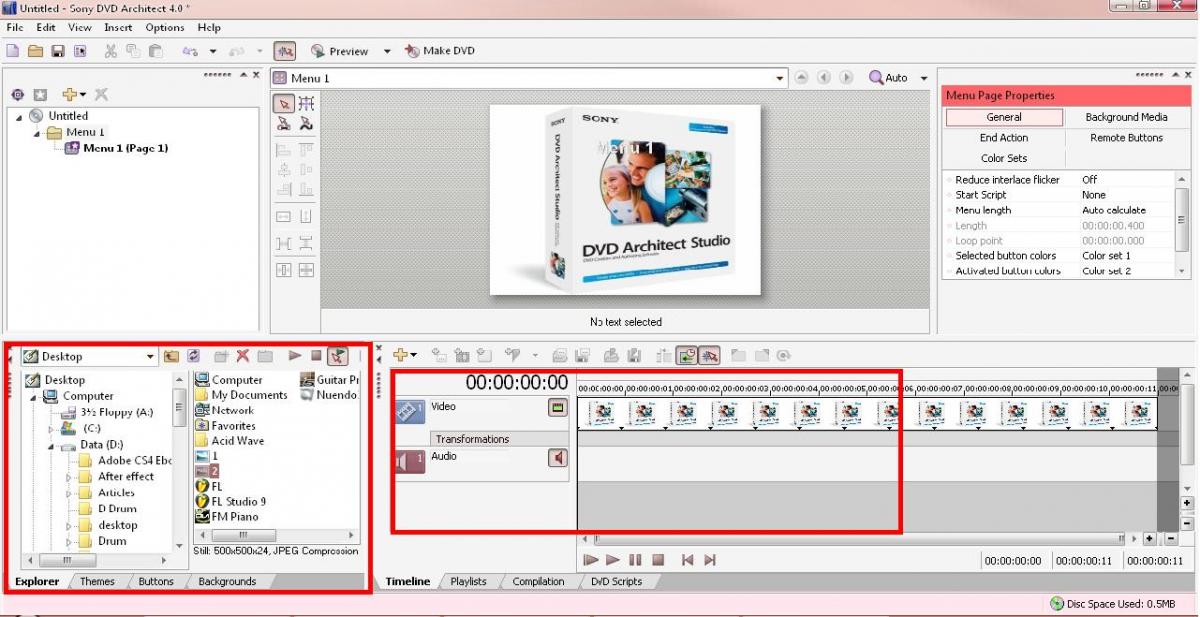
Task: Click the Preview button in the main toolbar
Action: pos(340,51)
